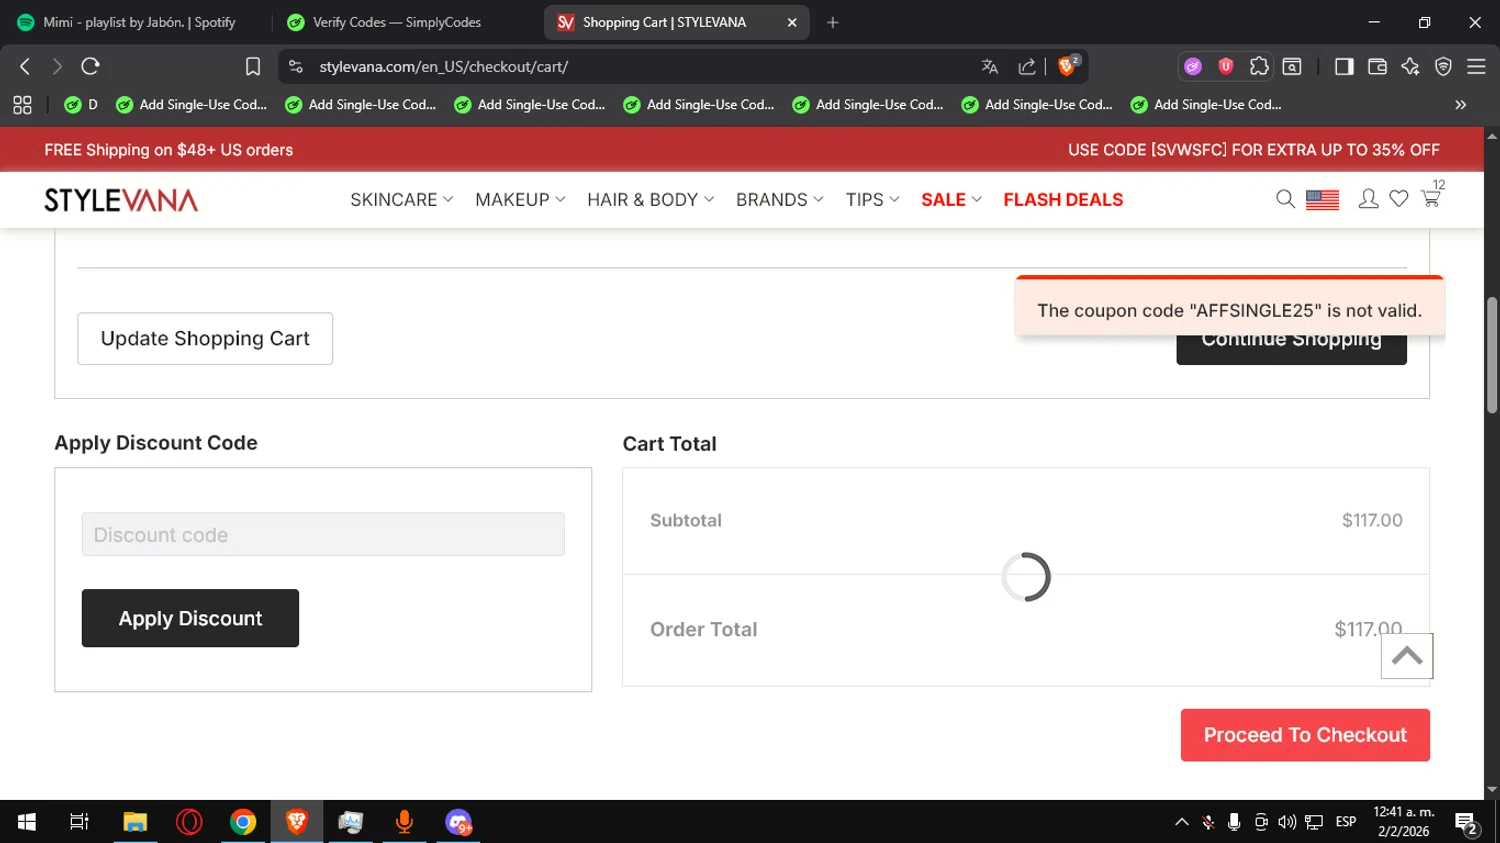Image resolution: width=1500 pixels, height=843 pixels.
Task: Open FLASH DEALS page
Action: (x=1063, y=199)
